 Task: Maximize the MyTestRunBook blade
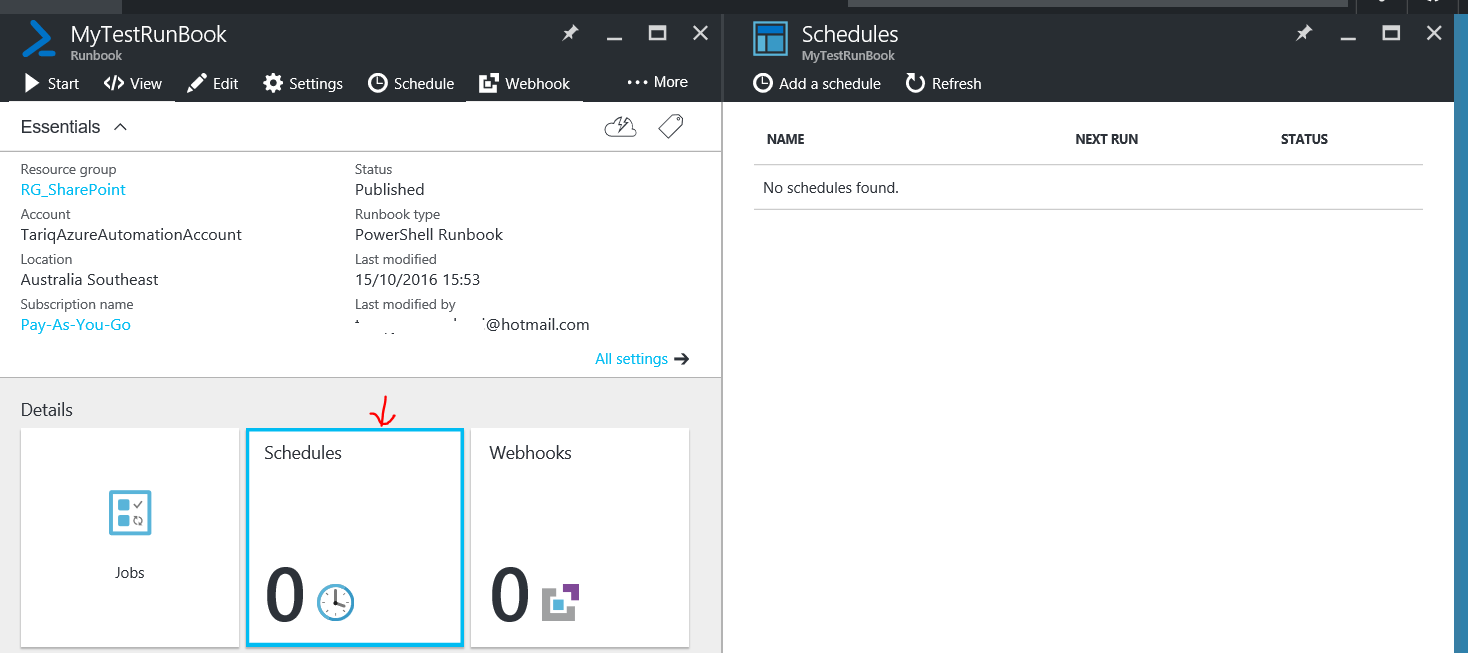pyautogui.click(x=657, y=33)
